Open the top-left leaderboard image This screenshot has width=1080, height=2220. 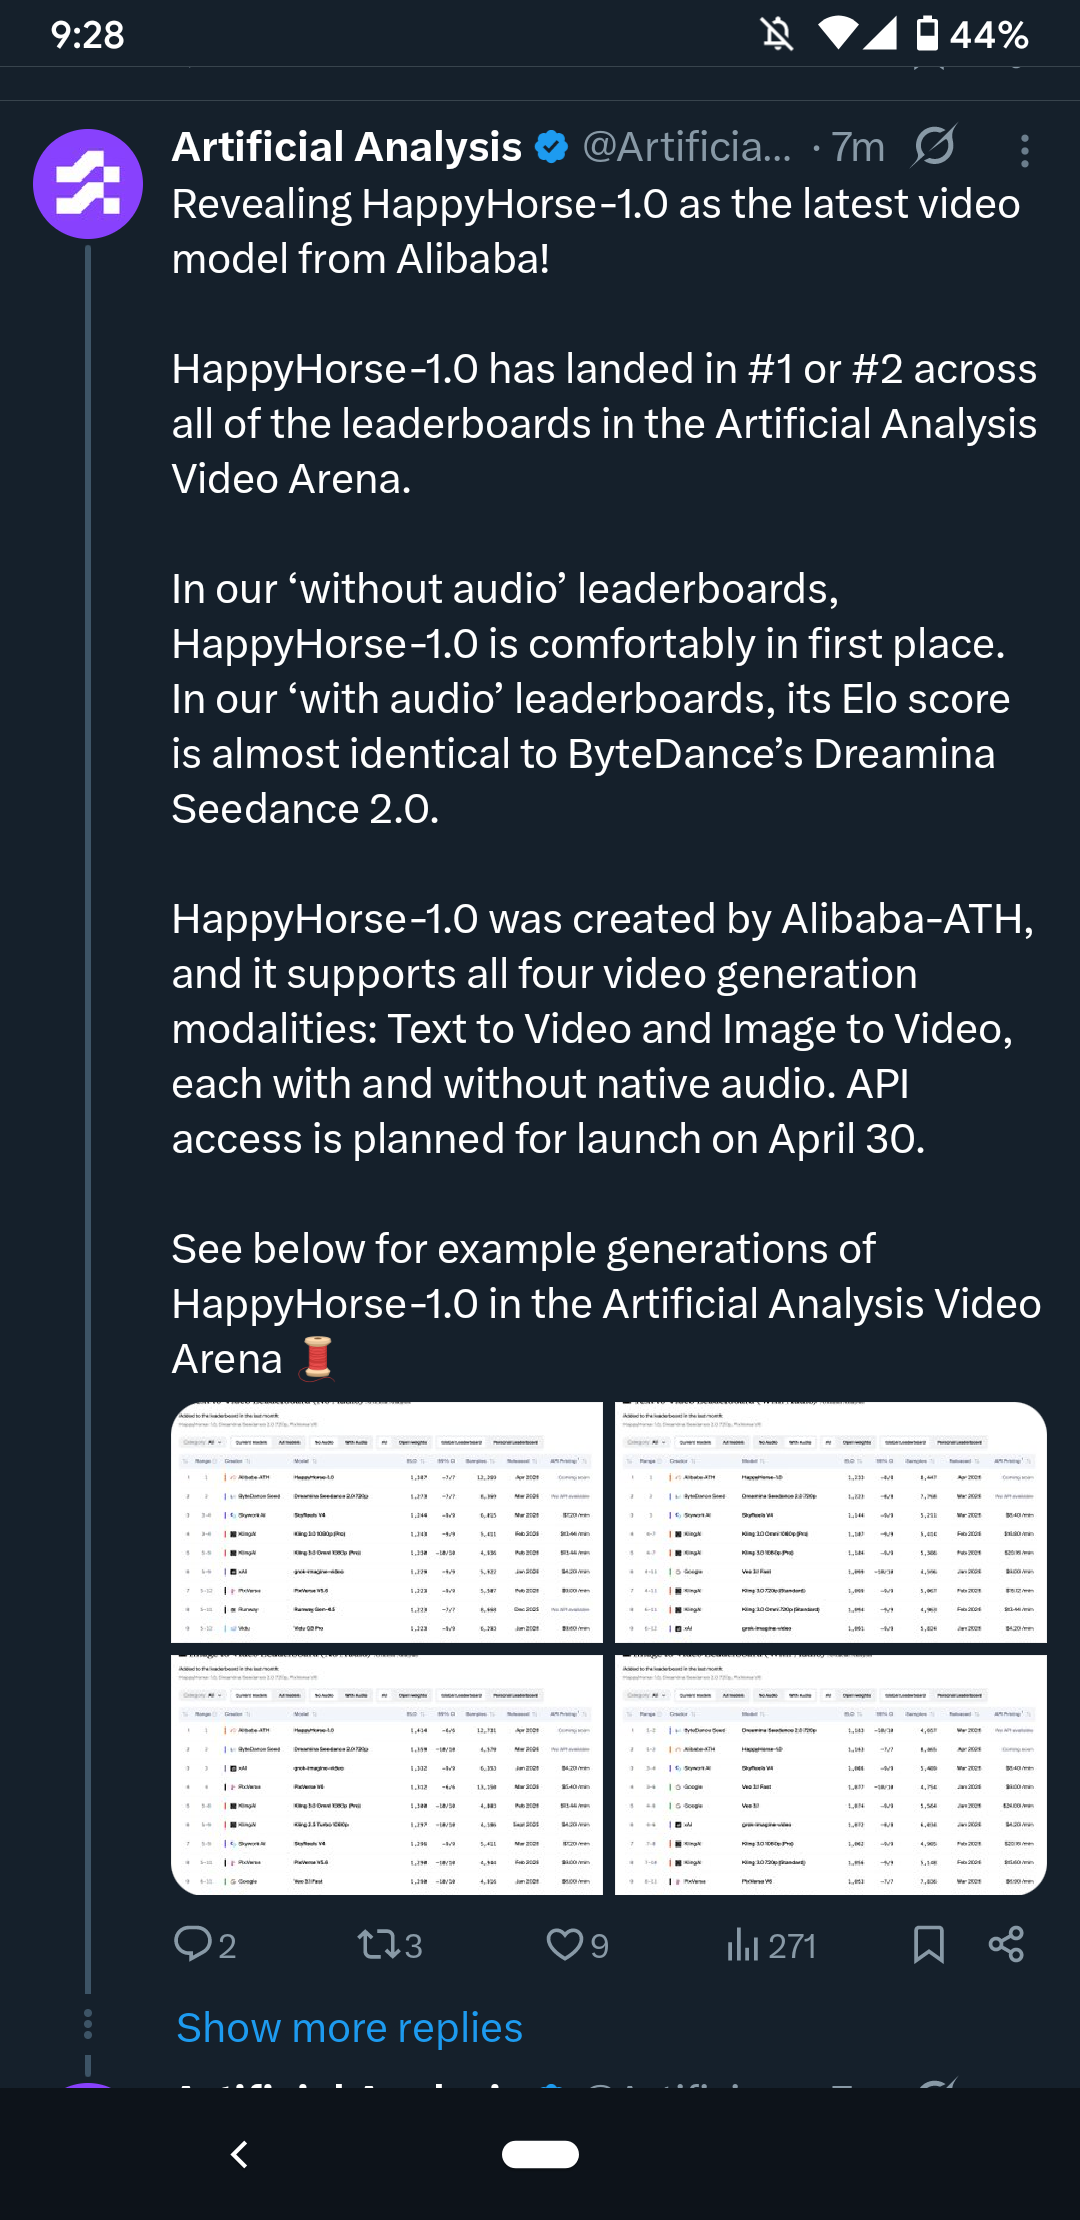point(387,1522)
